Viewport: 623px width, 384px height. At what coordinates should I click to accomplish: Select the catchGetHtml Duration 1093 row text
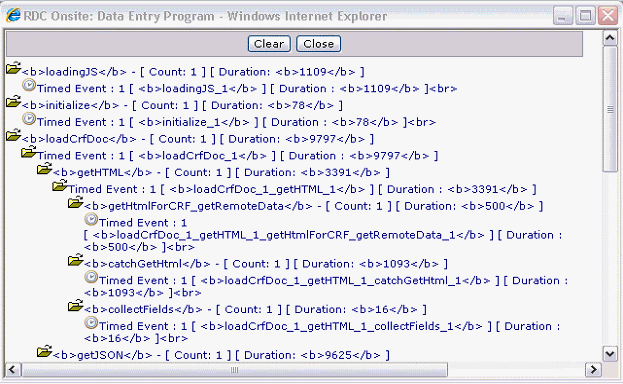click(266, 264)
